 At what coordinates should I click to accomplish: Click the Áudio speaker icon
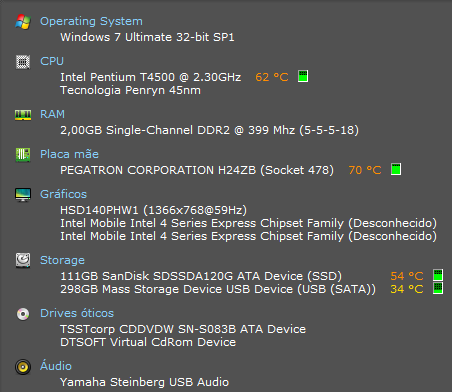point(23,367)
